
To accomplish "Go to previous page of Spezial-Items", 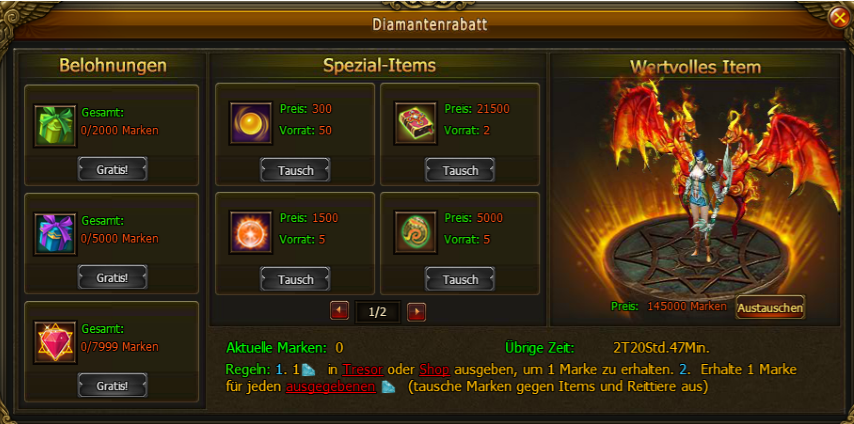I will 339,312.
